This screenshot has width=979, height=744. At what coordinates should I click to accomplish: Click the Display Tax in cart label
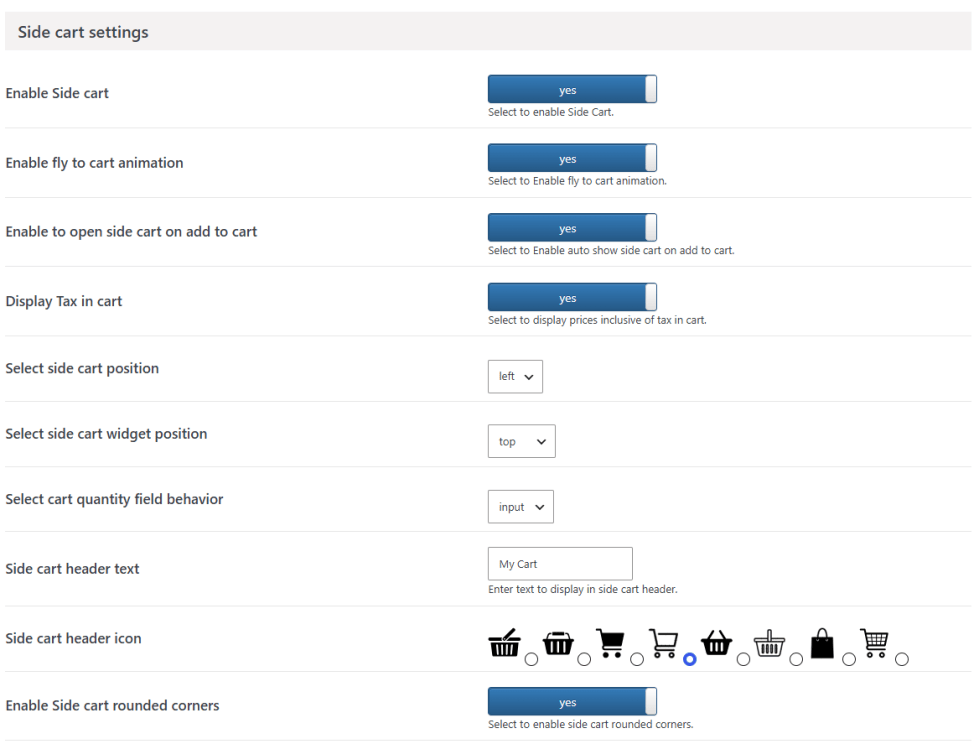[x=64, y=301]
